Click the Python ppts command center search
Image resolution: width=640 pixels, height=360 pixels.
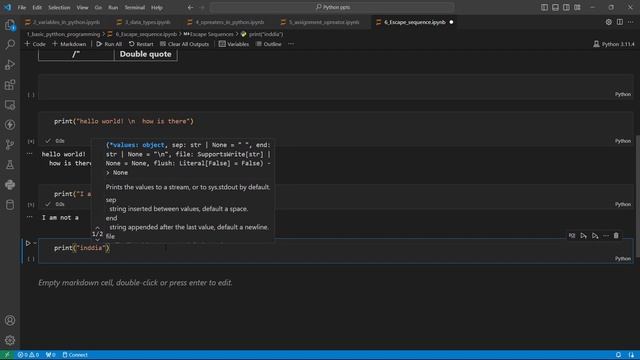click(332, 7)
